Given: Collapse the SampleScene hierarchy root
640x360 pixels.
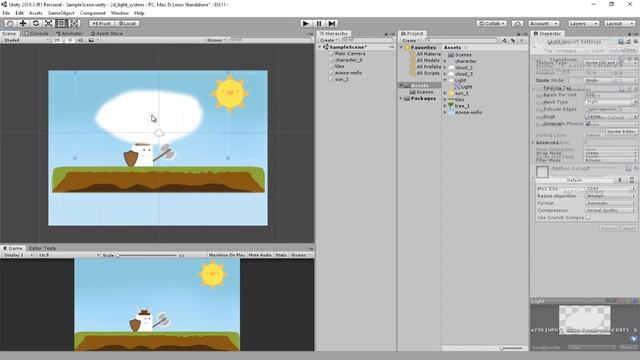Looking at the screenshot, I should tap(320, 47).
